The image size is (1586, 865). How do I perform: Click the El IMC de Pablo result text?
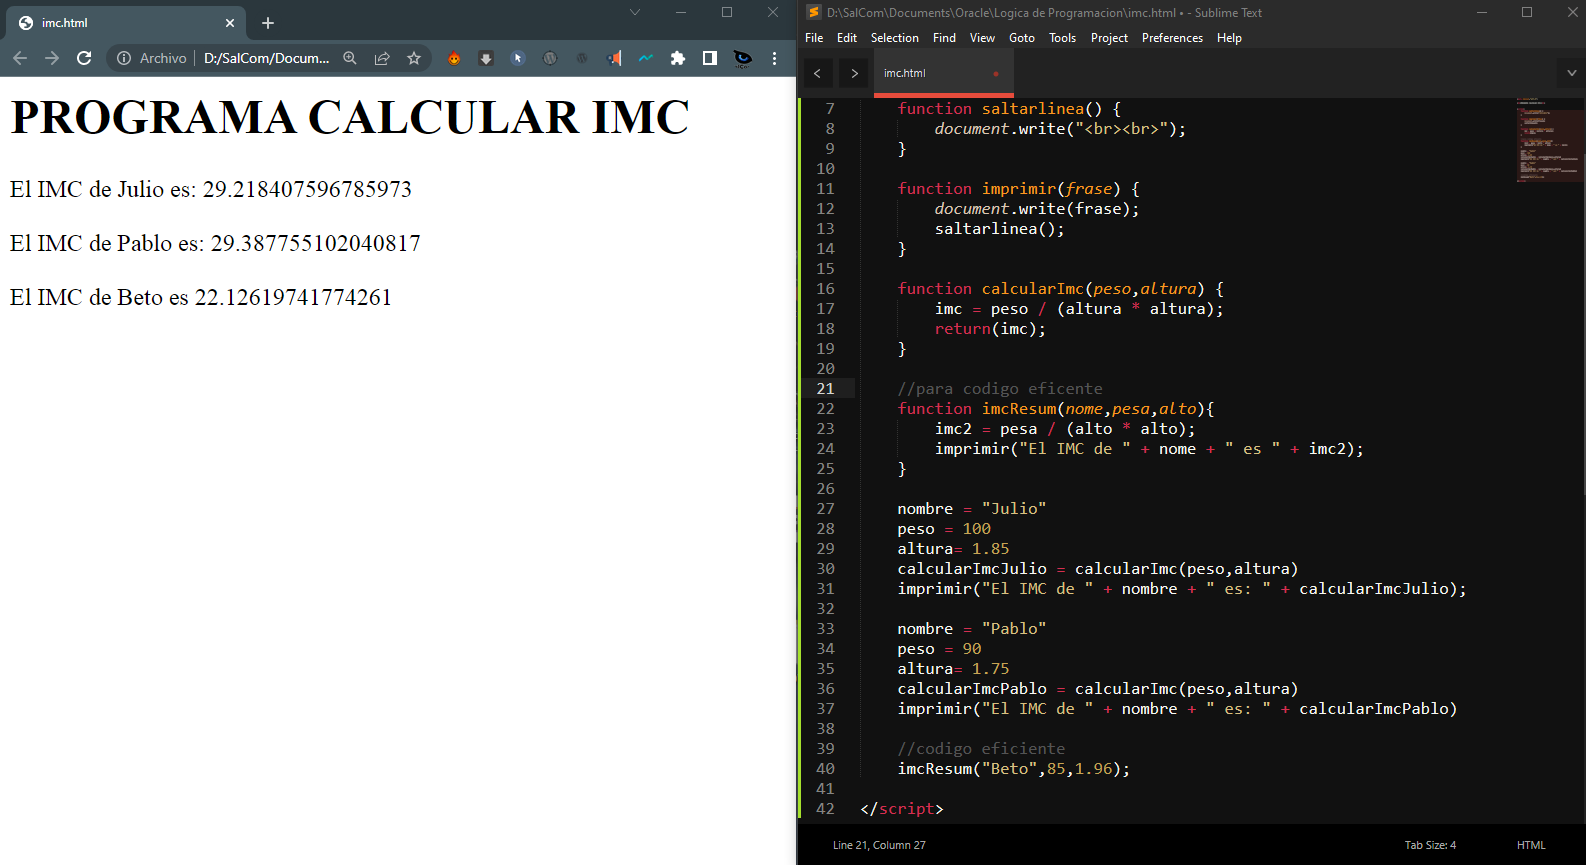pos(215,243)
